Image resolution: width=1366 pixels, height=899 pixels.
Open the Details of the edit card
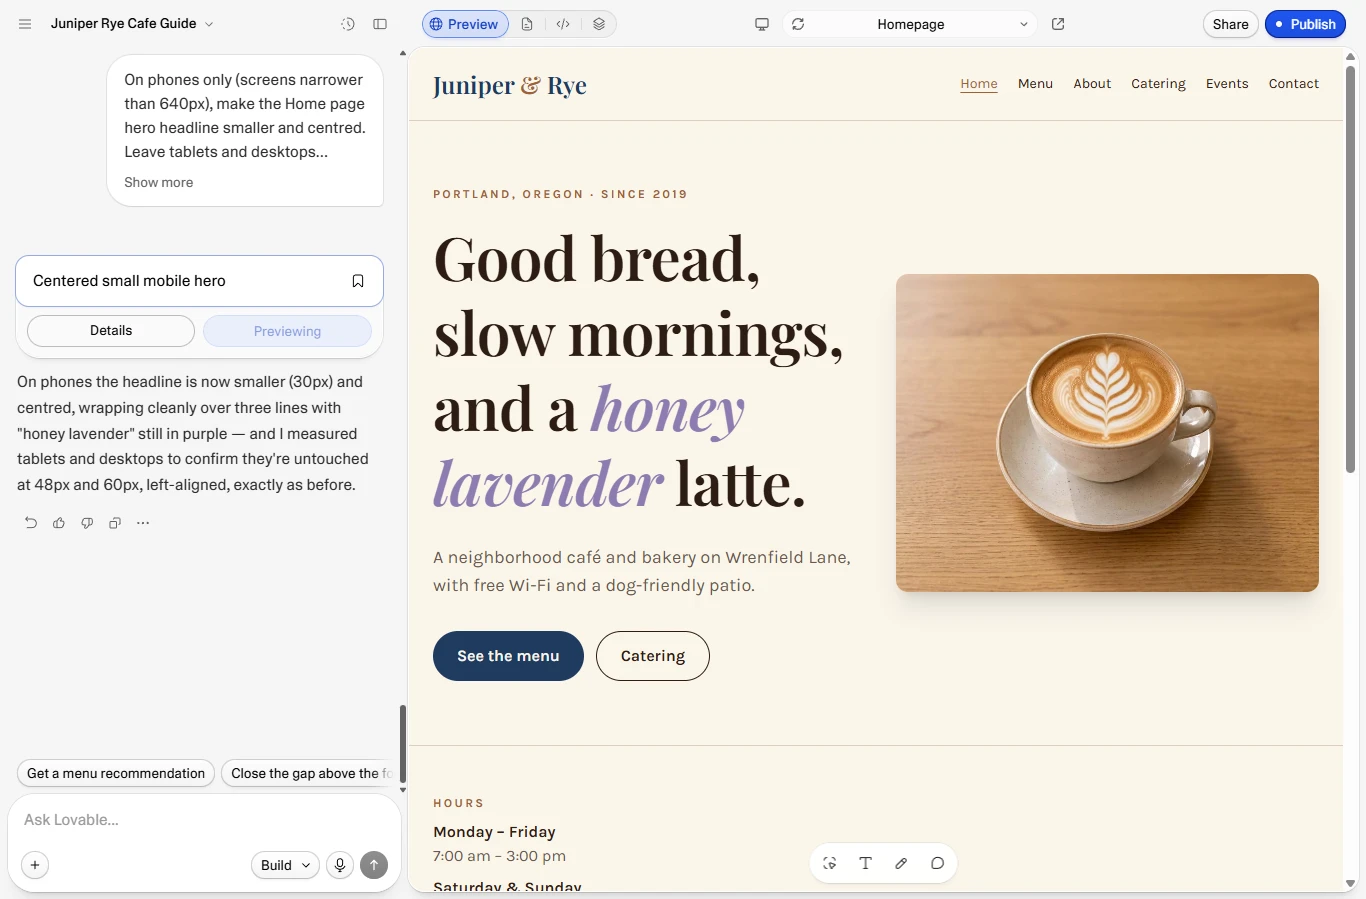(111, 331)
